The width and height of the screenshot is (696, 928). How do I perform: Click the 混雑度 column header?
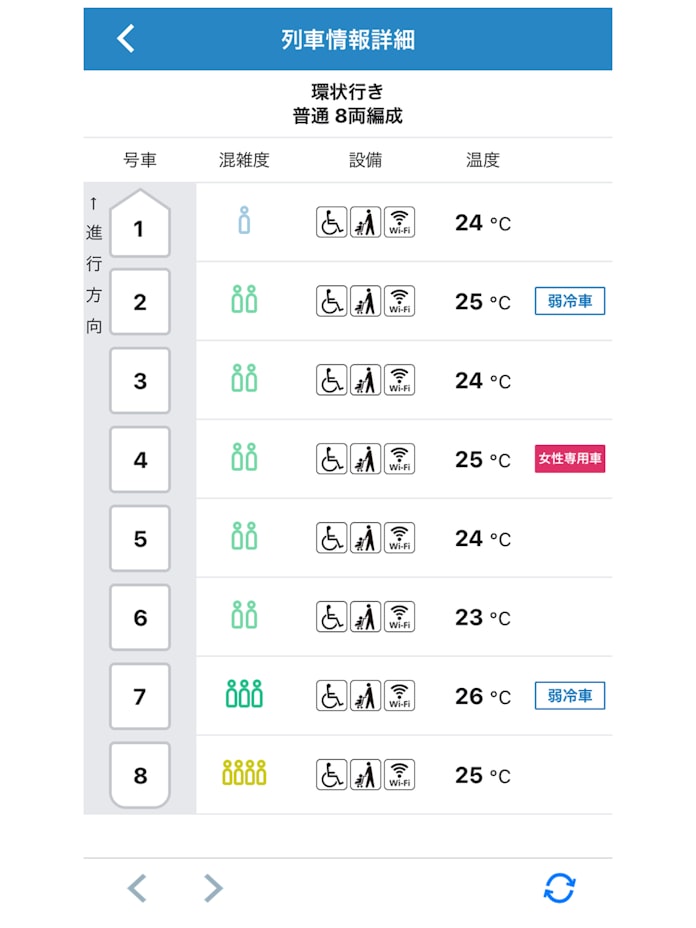244,160
